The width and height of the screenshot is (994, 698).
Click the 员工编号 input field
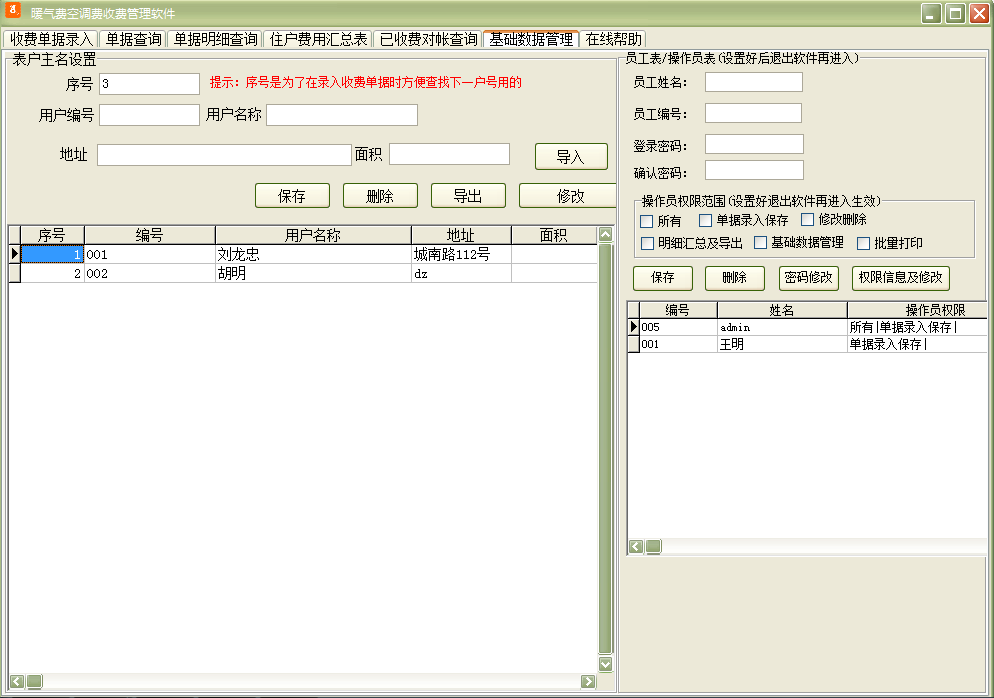[x=754, y=113]
